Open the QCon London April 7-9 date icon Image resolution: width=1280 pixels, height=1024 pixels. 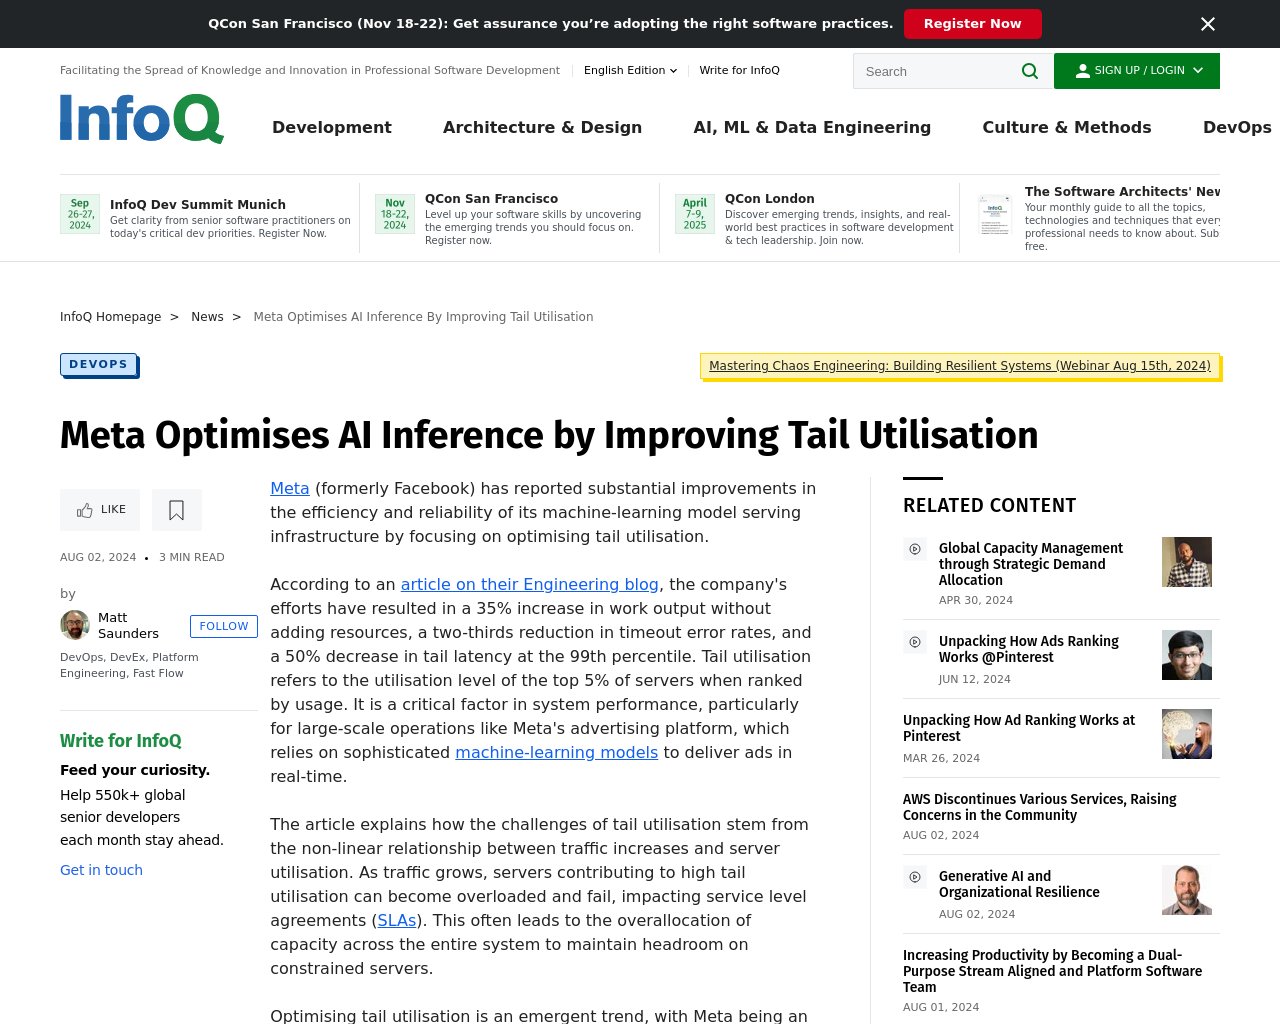coord(695,214)
